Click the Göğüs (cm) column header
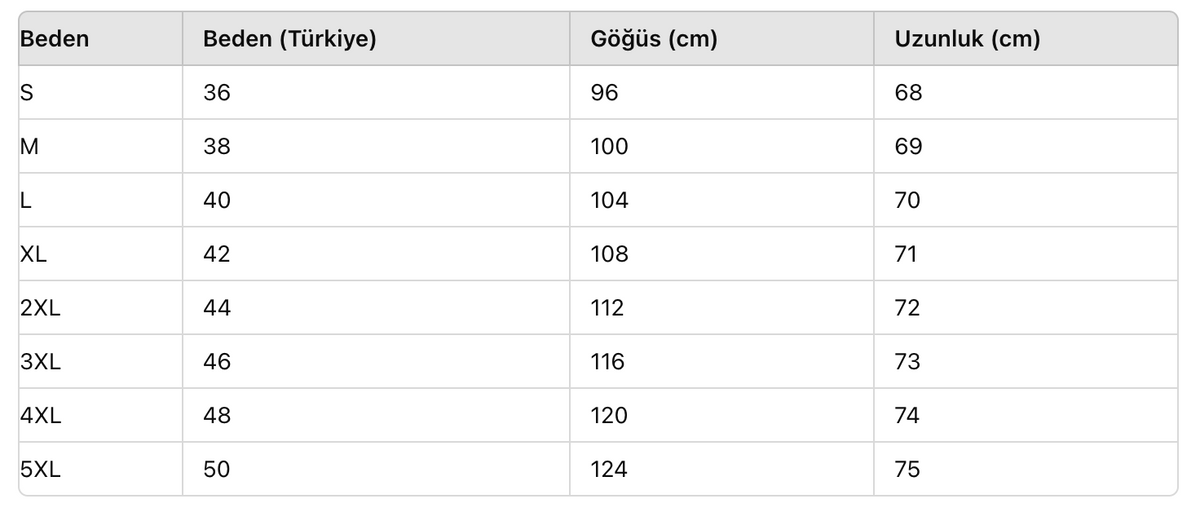Screen dimensions: 1200x512 [x=654, y=39]
